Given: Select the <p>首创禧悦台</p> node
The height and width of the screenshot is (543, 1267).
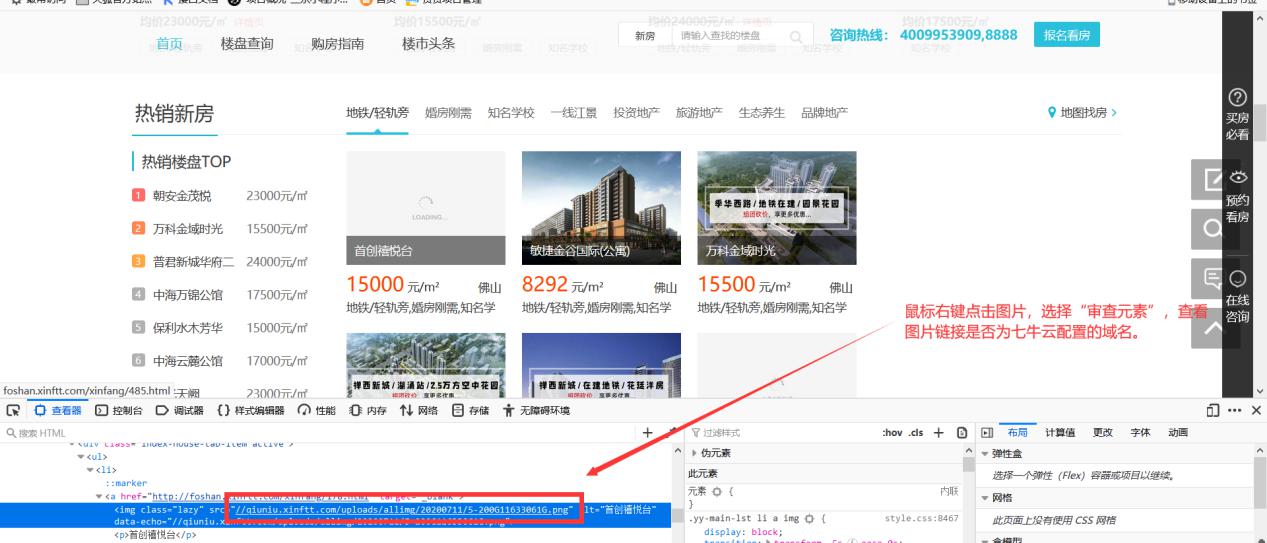Looking at the screenshot, I should tap(153, 535).
